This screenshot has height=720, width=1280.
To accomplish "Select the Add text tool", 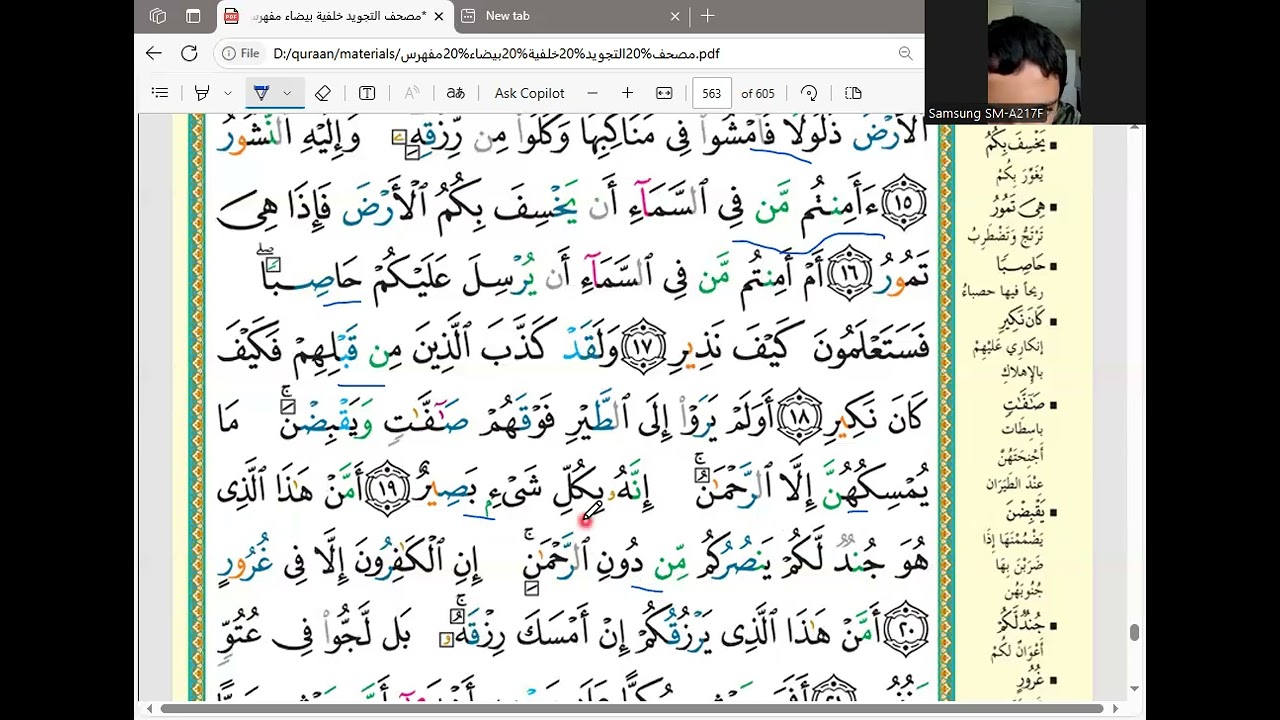I will [367, 93].
